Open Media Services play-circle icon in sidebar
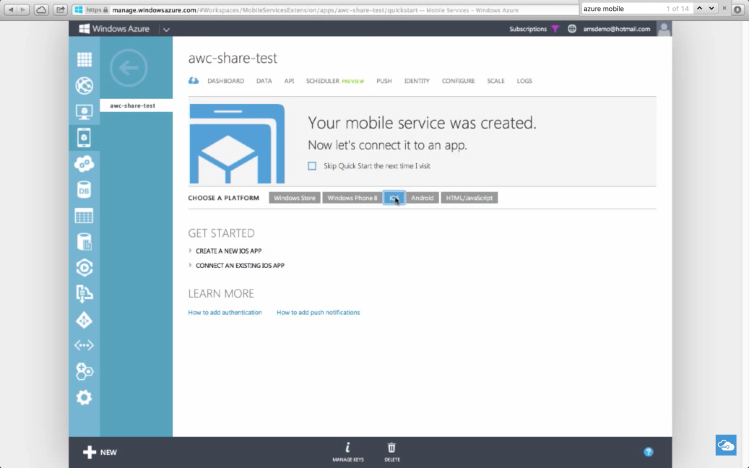The height and width of the screenshot is (468, 749). point(84,268)
